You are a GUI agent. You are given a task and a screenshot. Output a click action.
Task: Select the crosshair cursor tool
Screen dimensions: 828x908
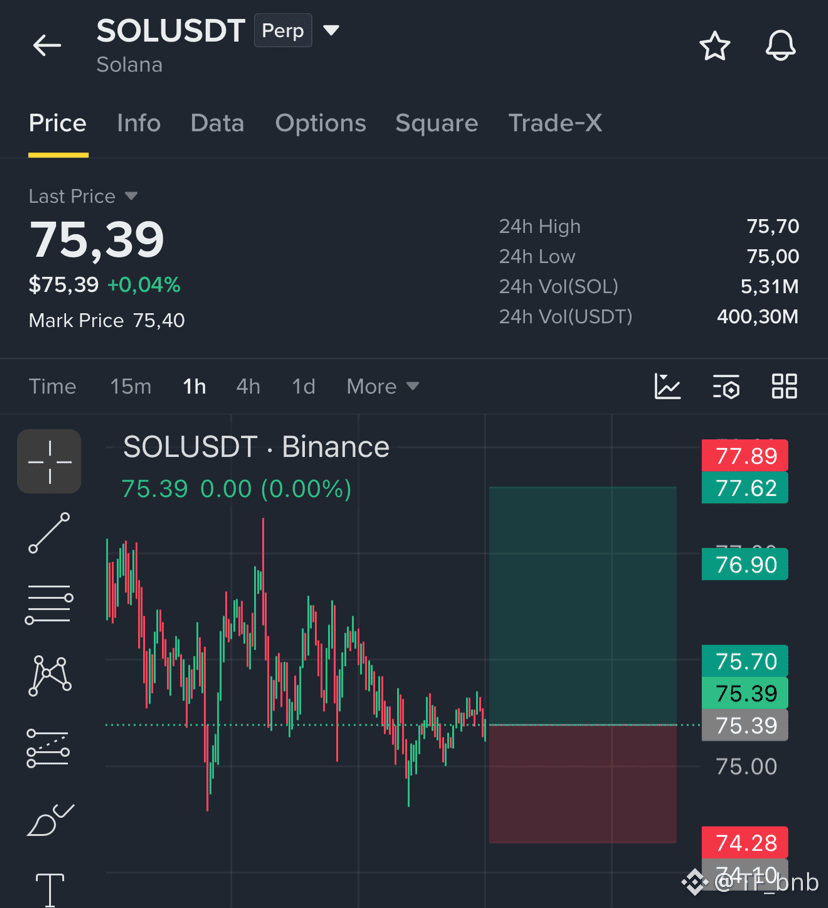[49, 462]
